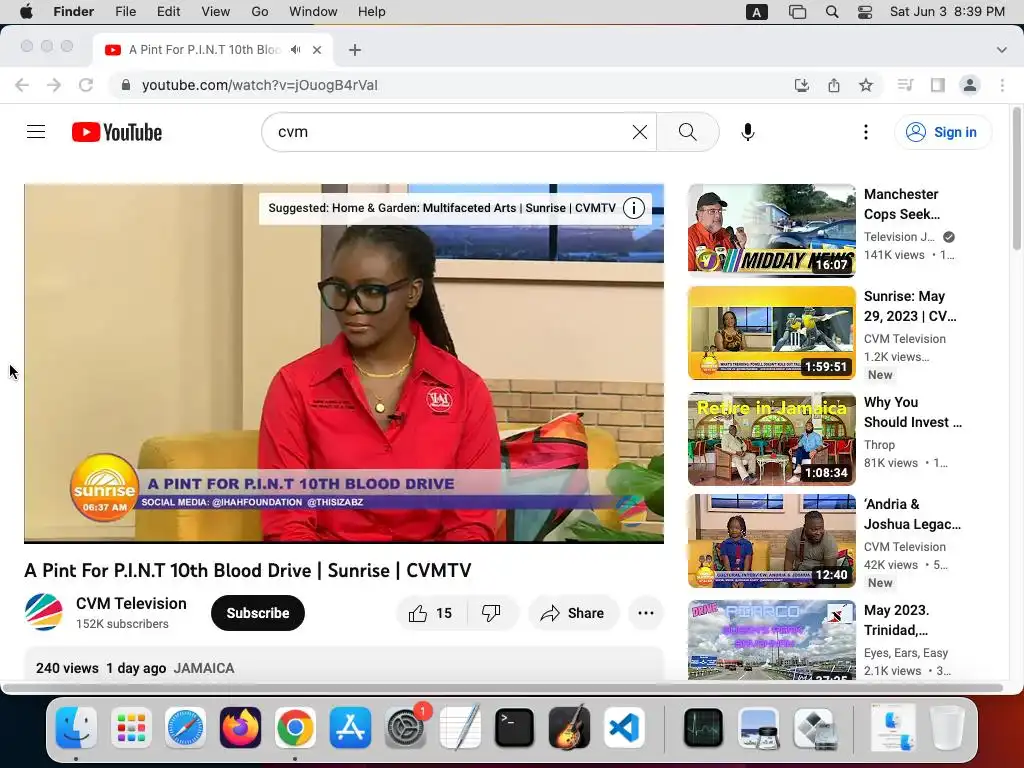The height and width of the screenshot is (768, 1024).
Task: Open Retire in Jamaica video thumbnail
Action: [771, 439]
